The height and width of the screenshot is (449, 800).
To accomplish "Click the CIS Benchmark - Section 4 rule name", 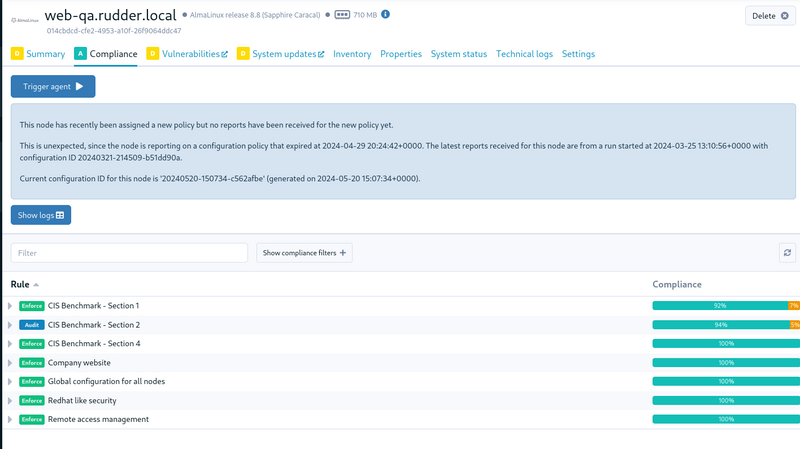I will pos(94,343).
